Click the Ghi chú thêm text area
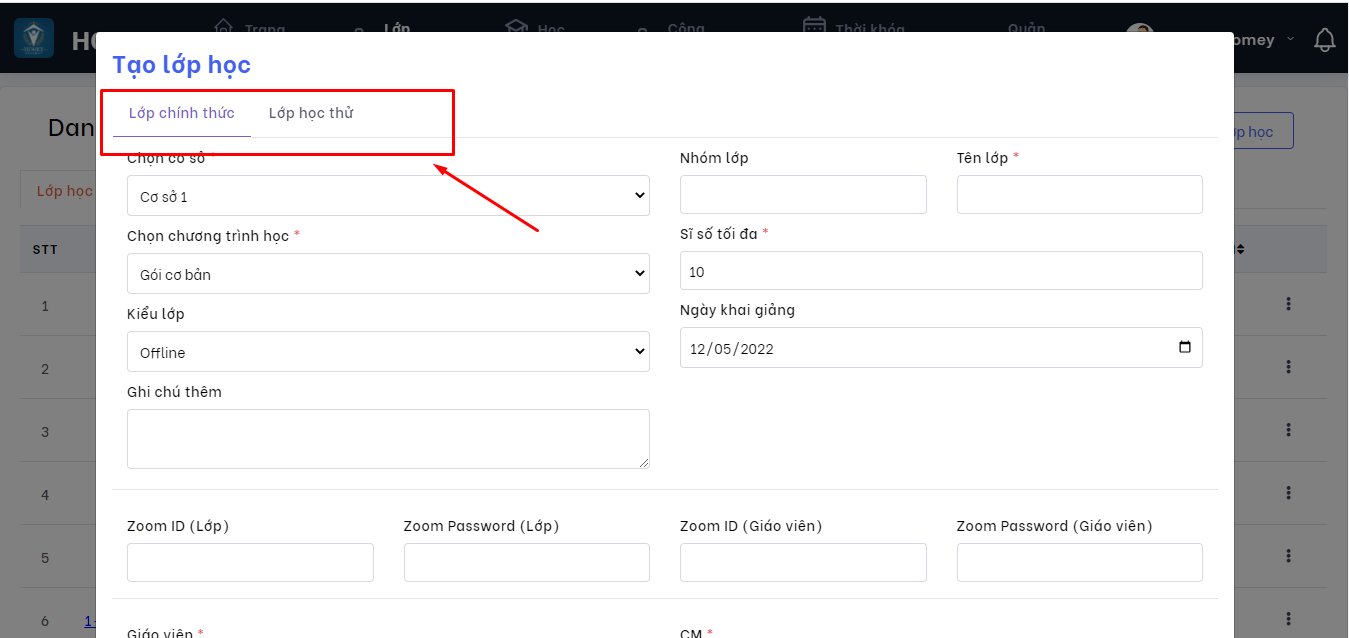Screen dimensions: 1349x638 (x=388, y=439)
